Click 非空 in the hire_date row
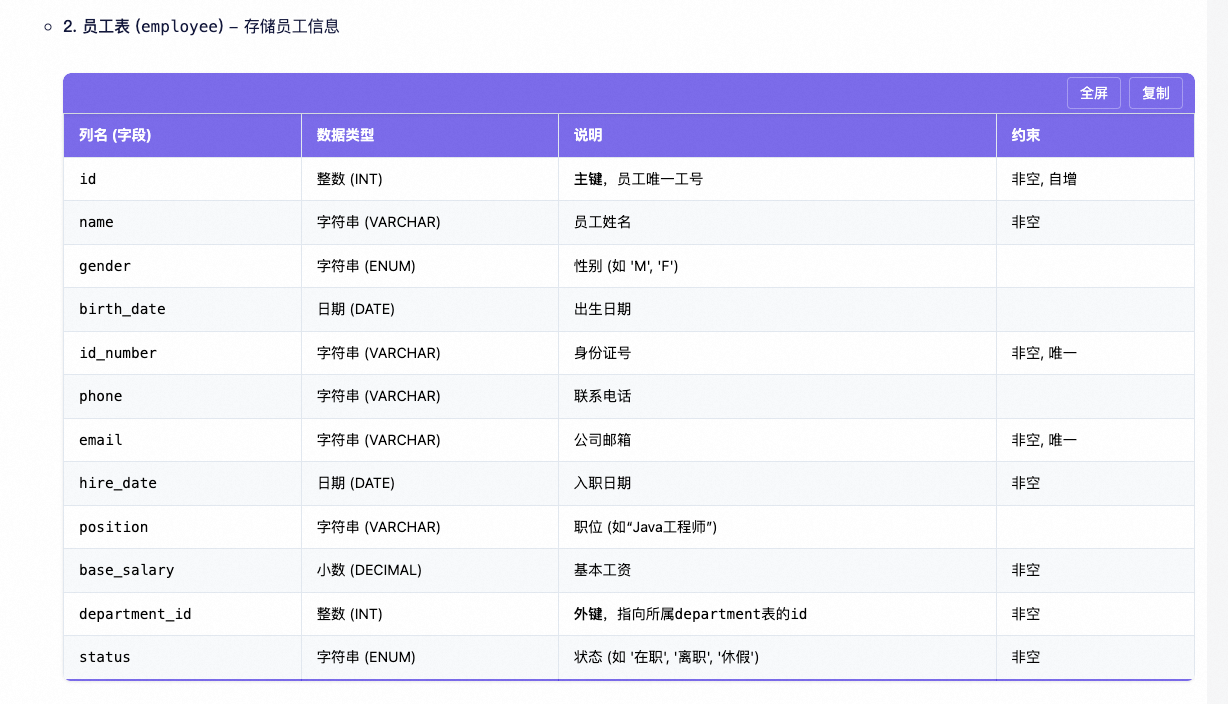The image size is (1228, 704). coord(1095,483)
